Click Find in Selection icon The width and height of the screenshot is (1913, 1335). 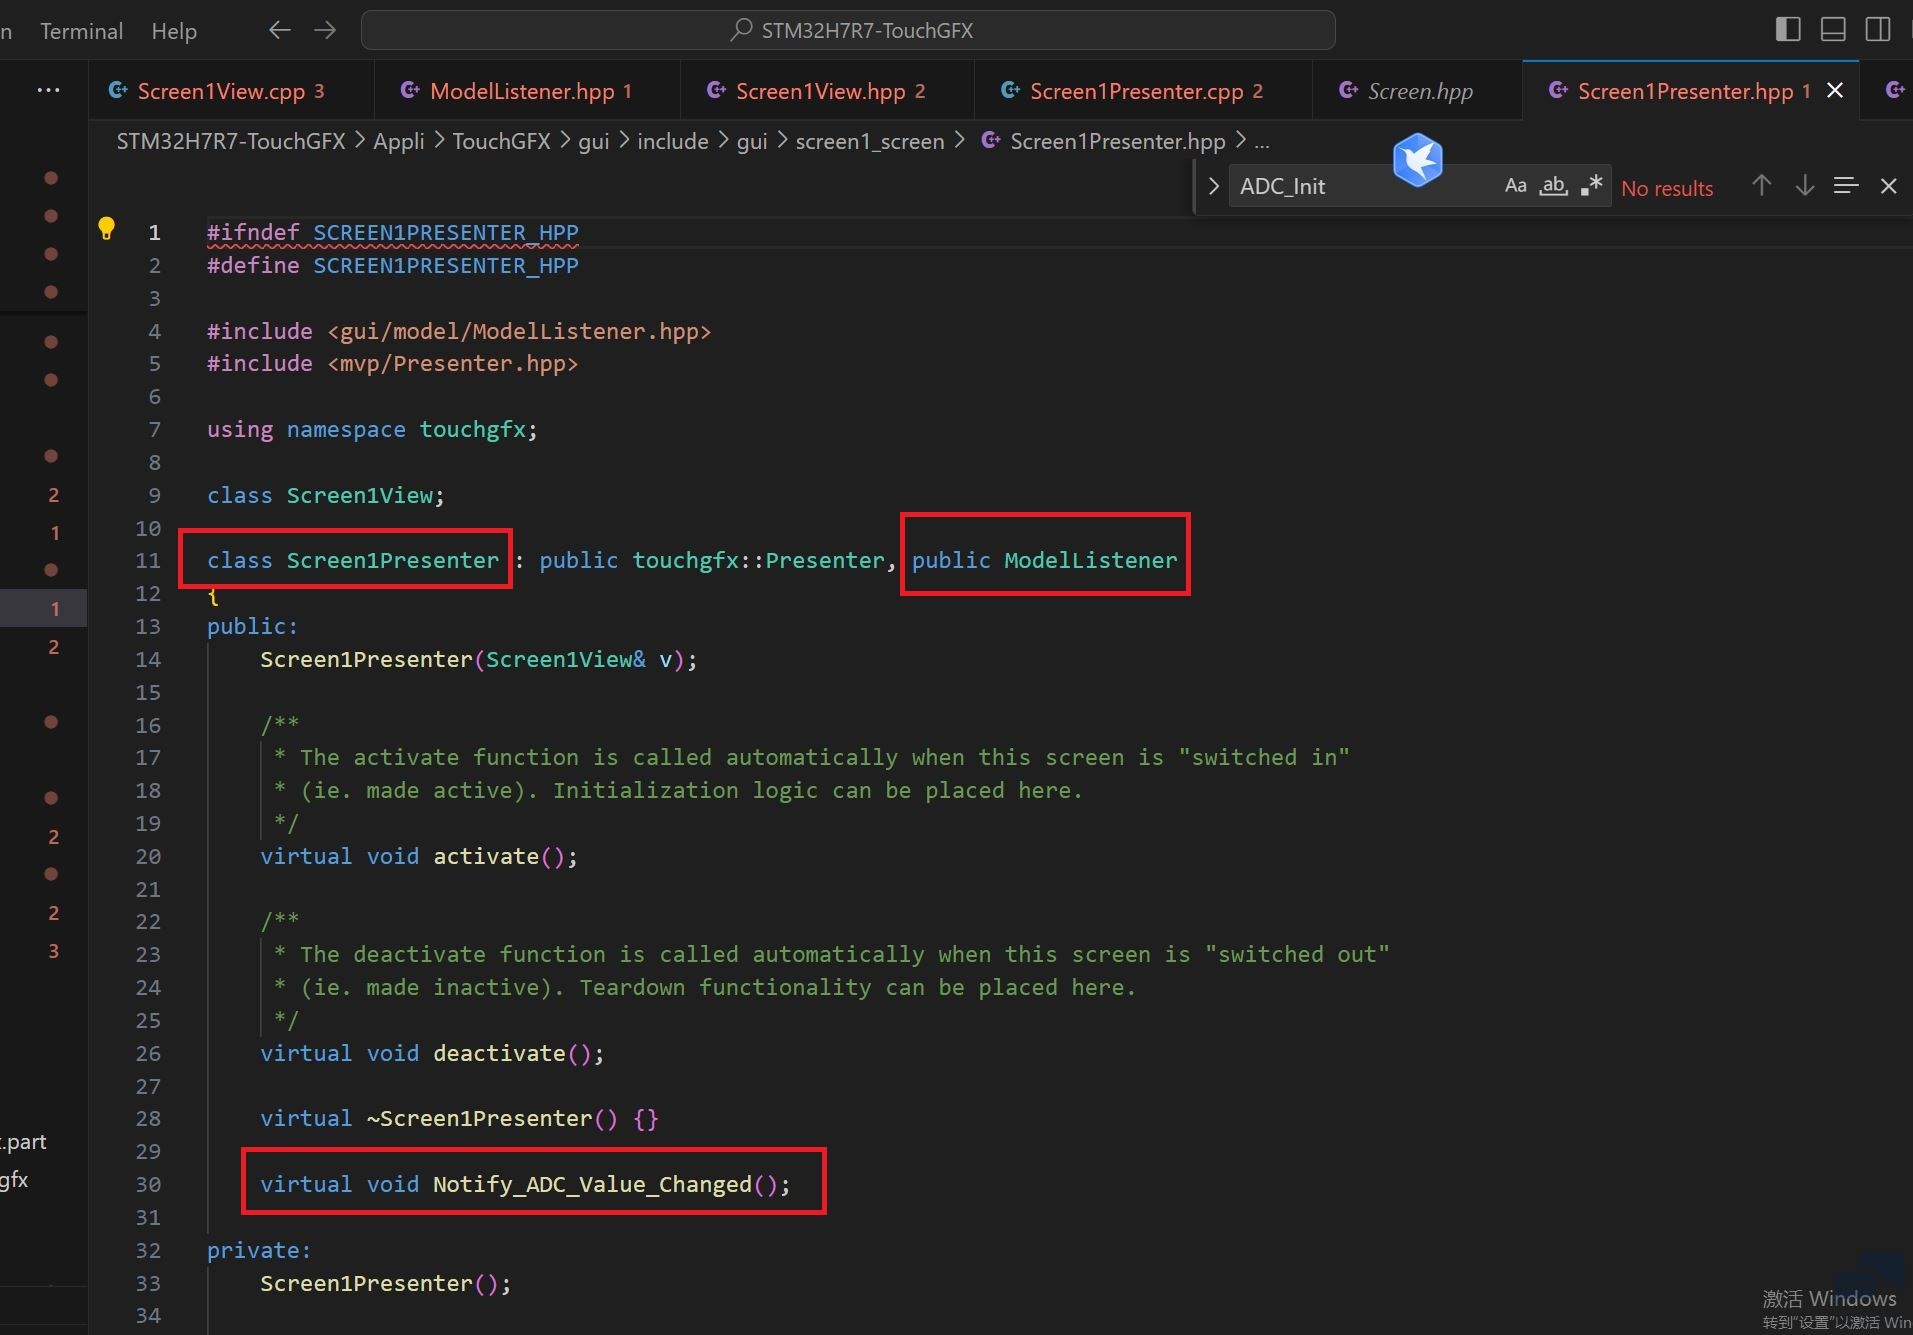point(1846,186)
